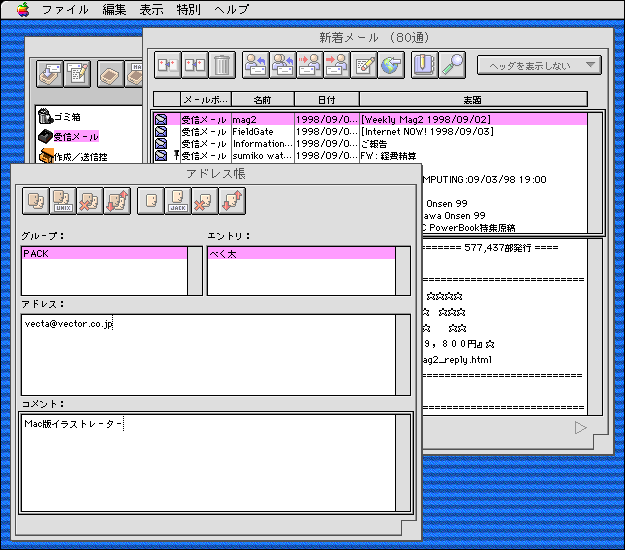Open the 編集 menu

[x=114, y=9]
